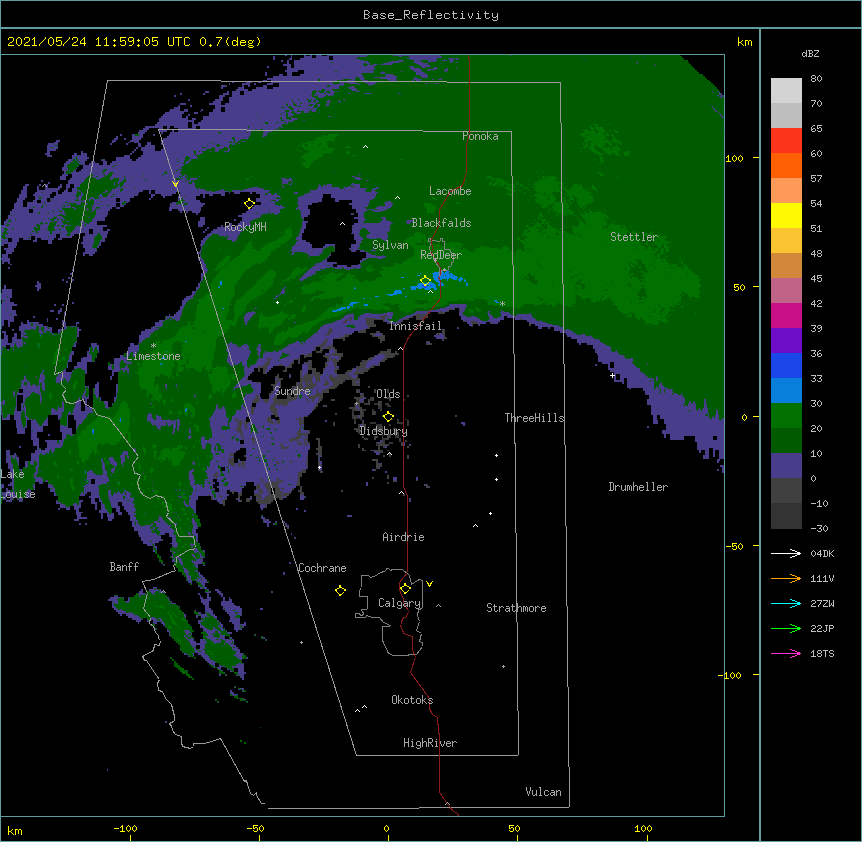Screen dimensions: 862x842
Task: Click the Base_Reflectivity title text
Action: 430,15
